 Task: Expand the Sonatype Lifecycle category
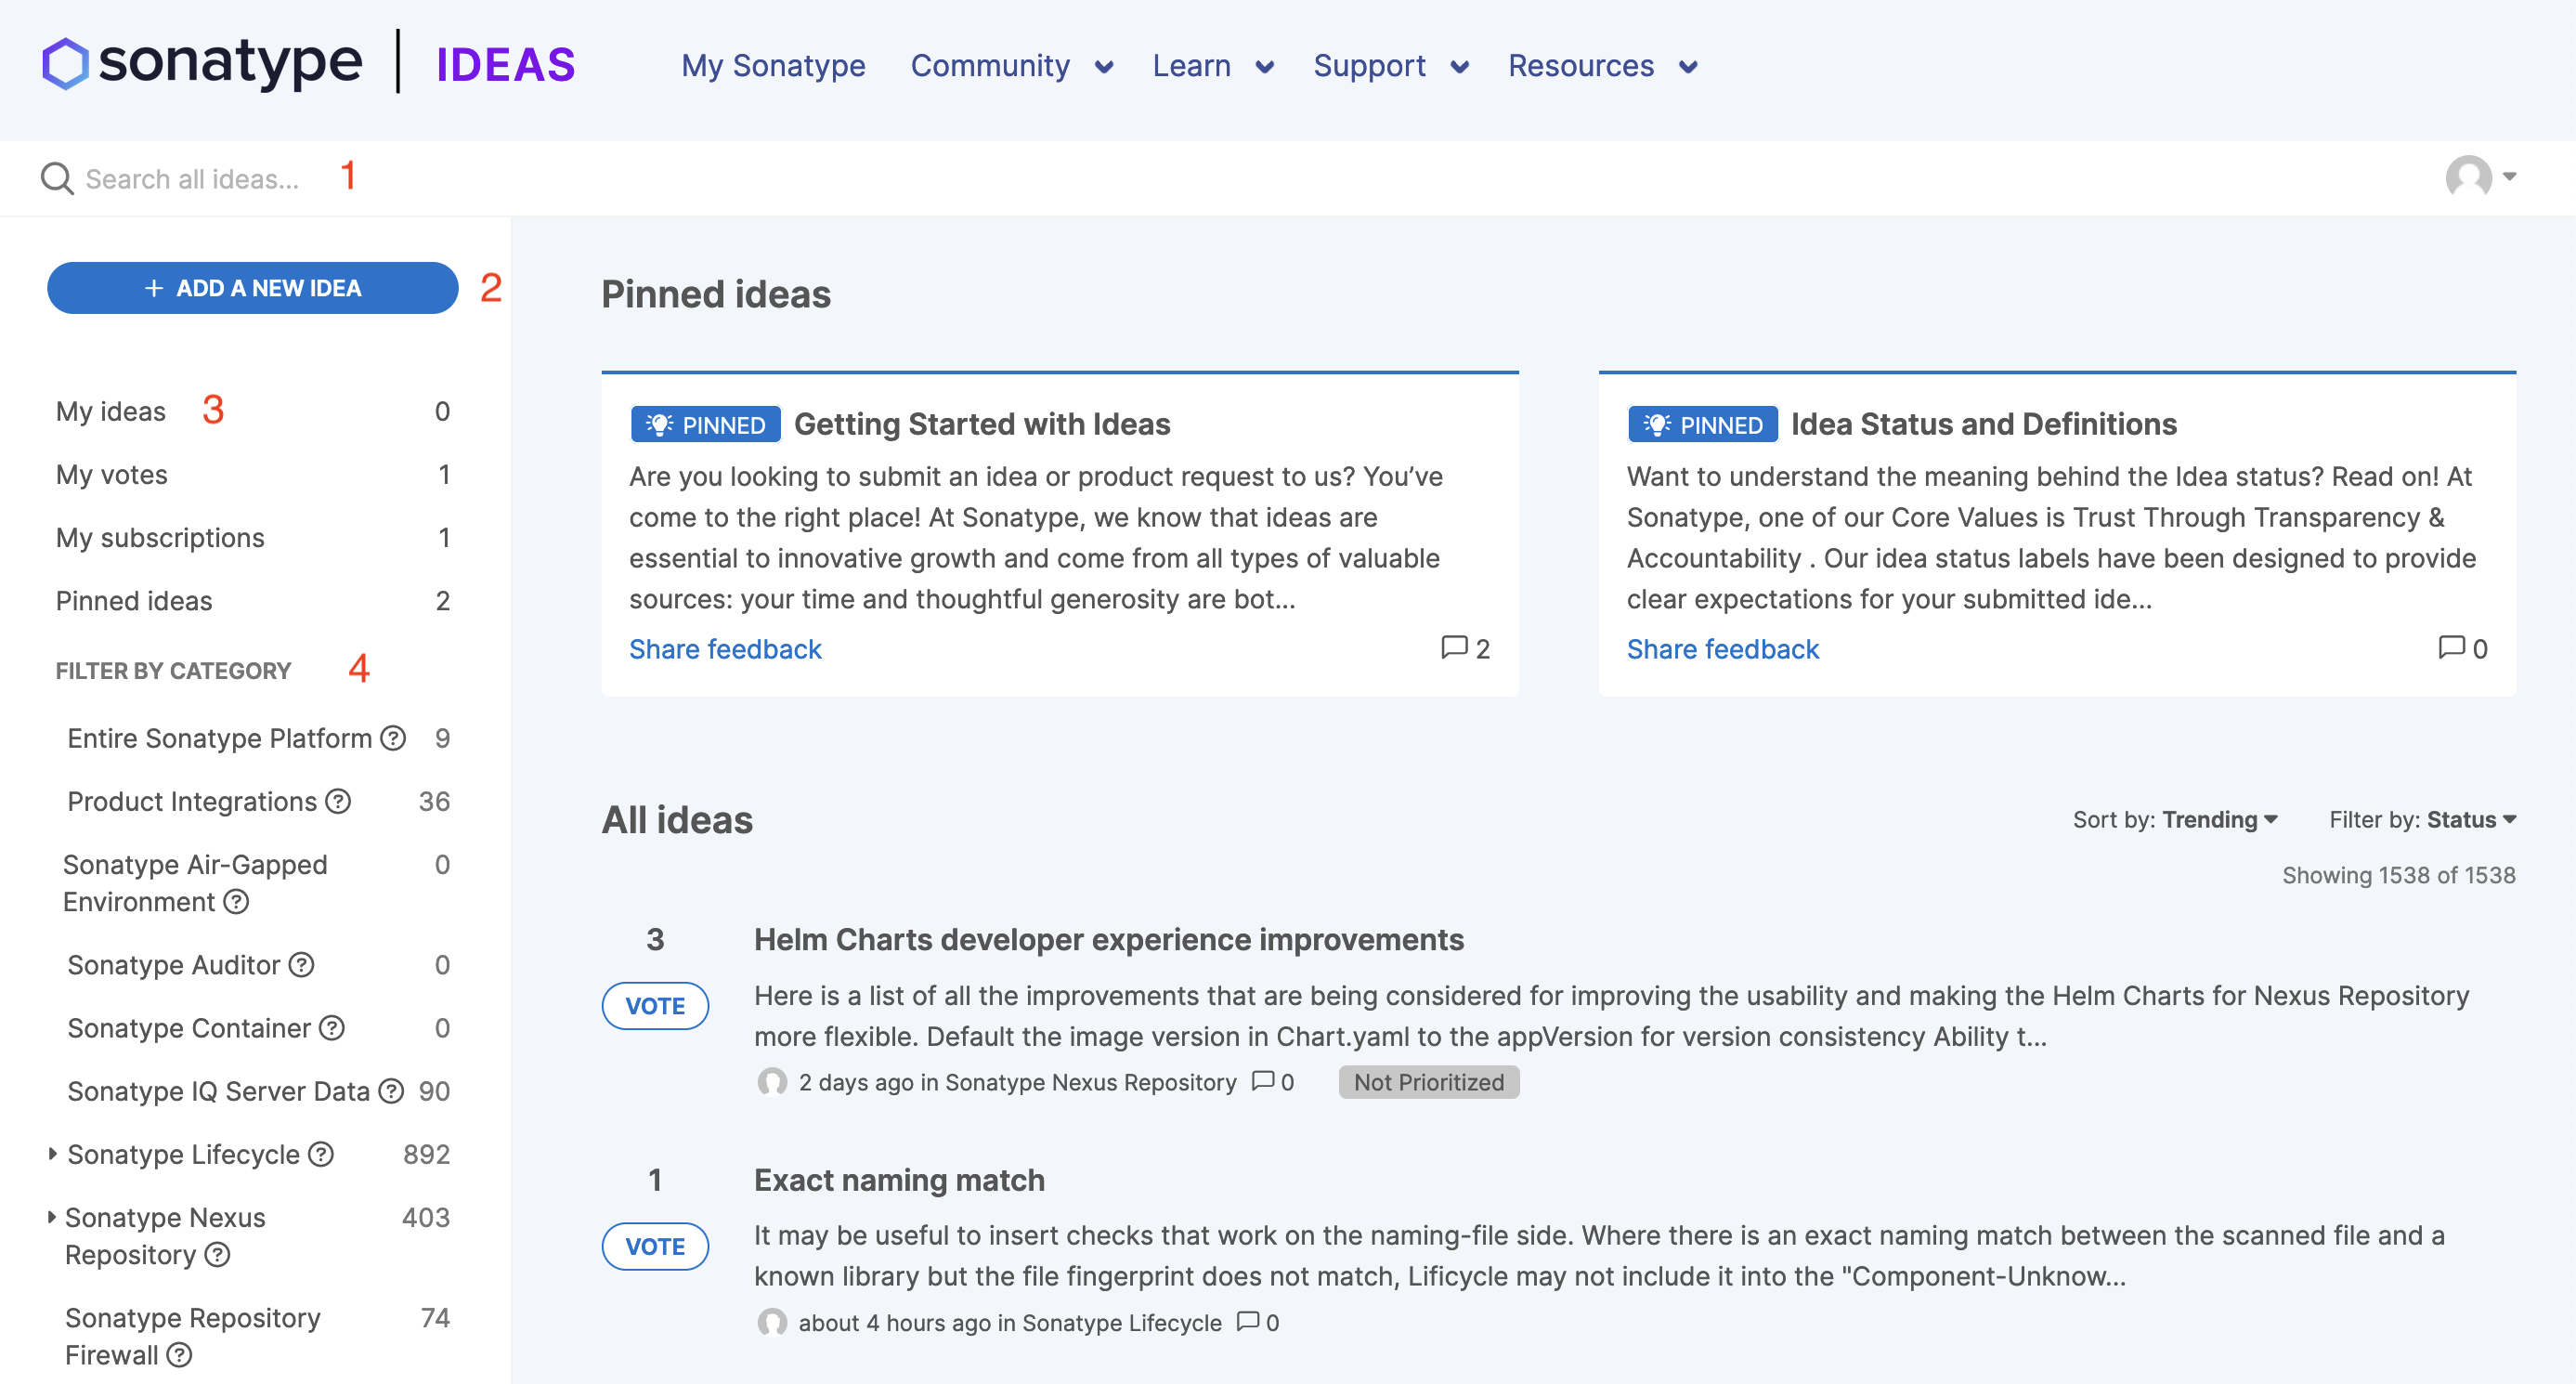point(52,1153)
